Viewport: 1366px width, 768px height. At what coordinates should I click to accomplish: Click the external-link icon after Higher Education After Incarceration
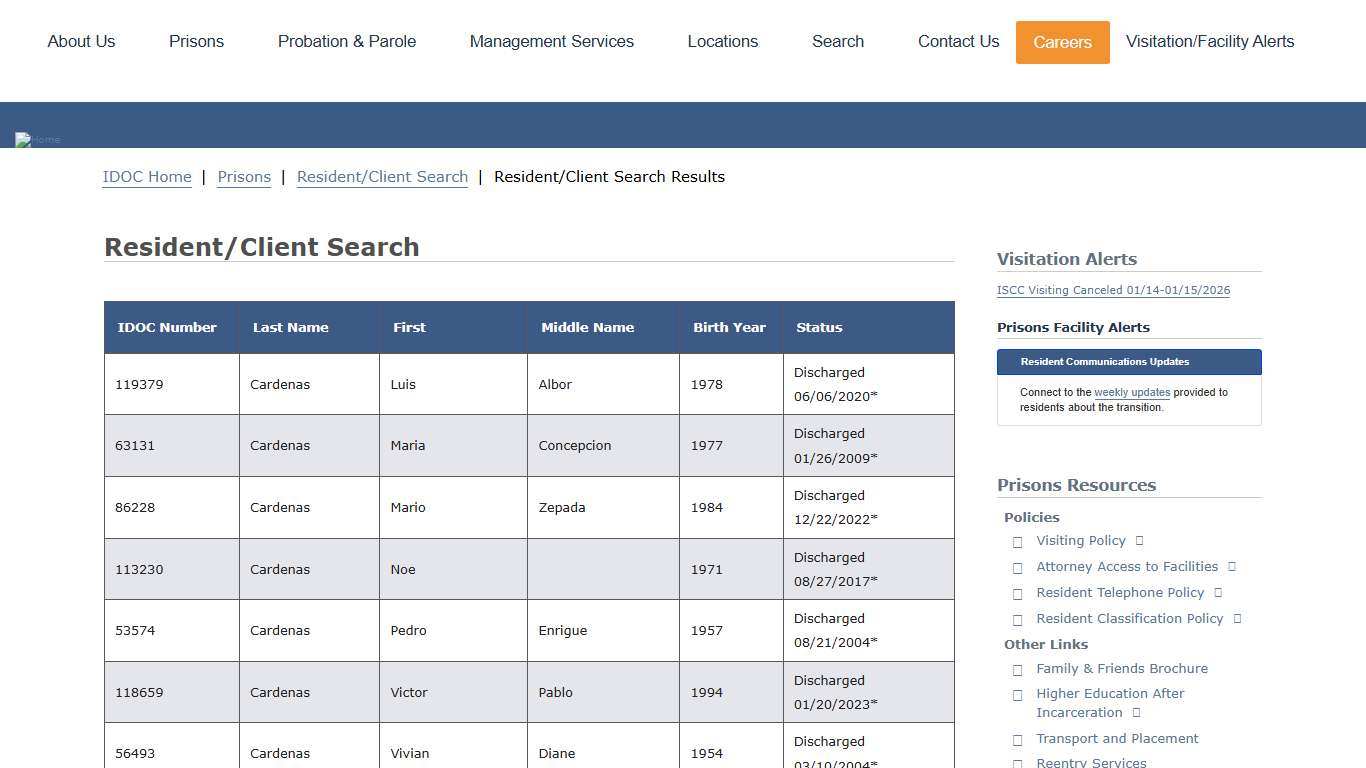(1135, 713)
